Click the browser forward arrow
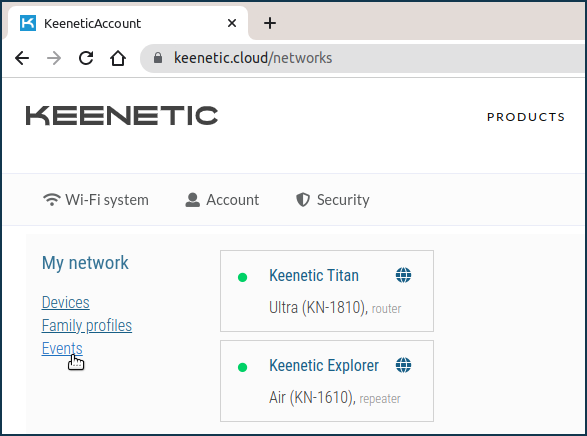Image resolution: width=587 pixels, height=436 pixels. point(54,58)
